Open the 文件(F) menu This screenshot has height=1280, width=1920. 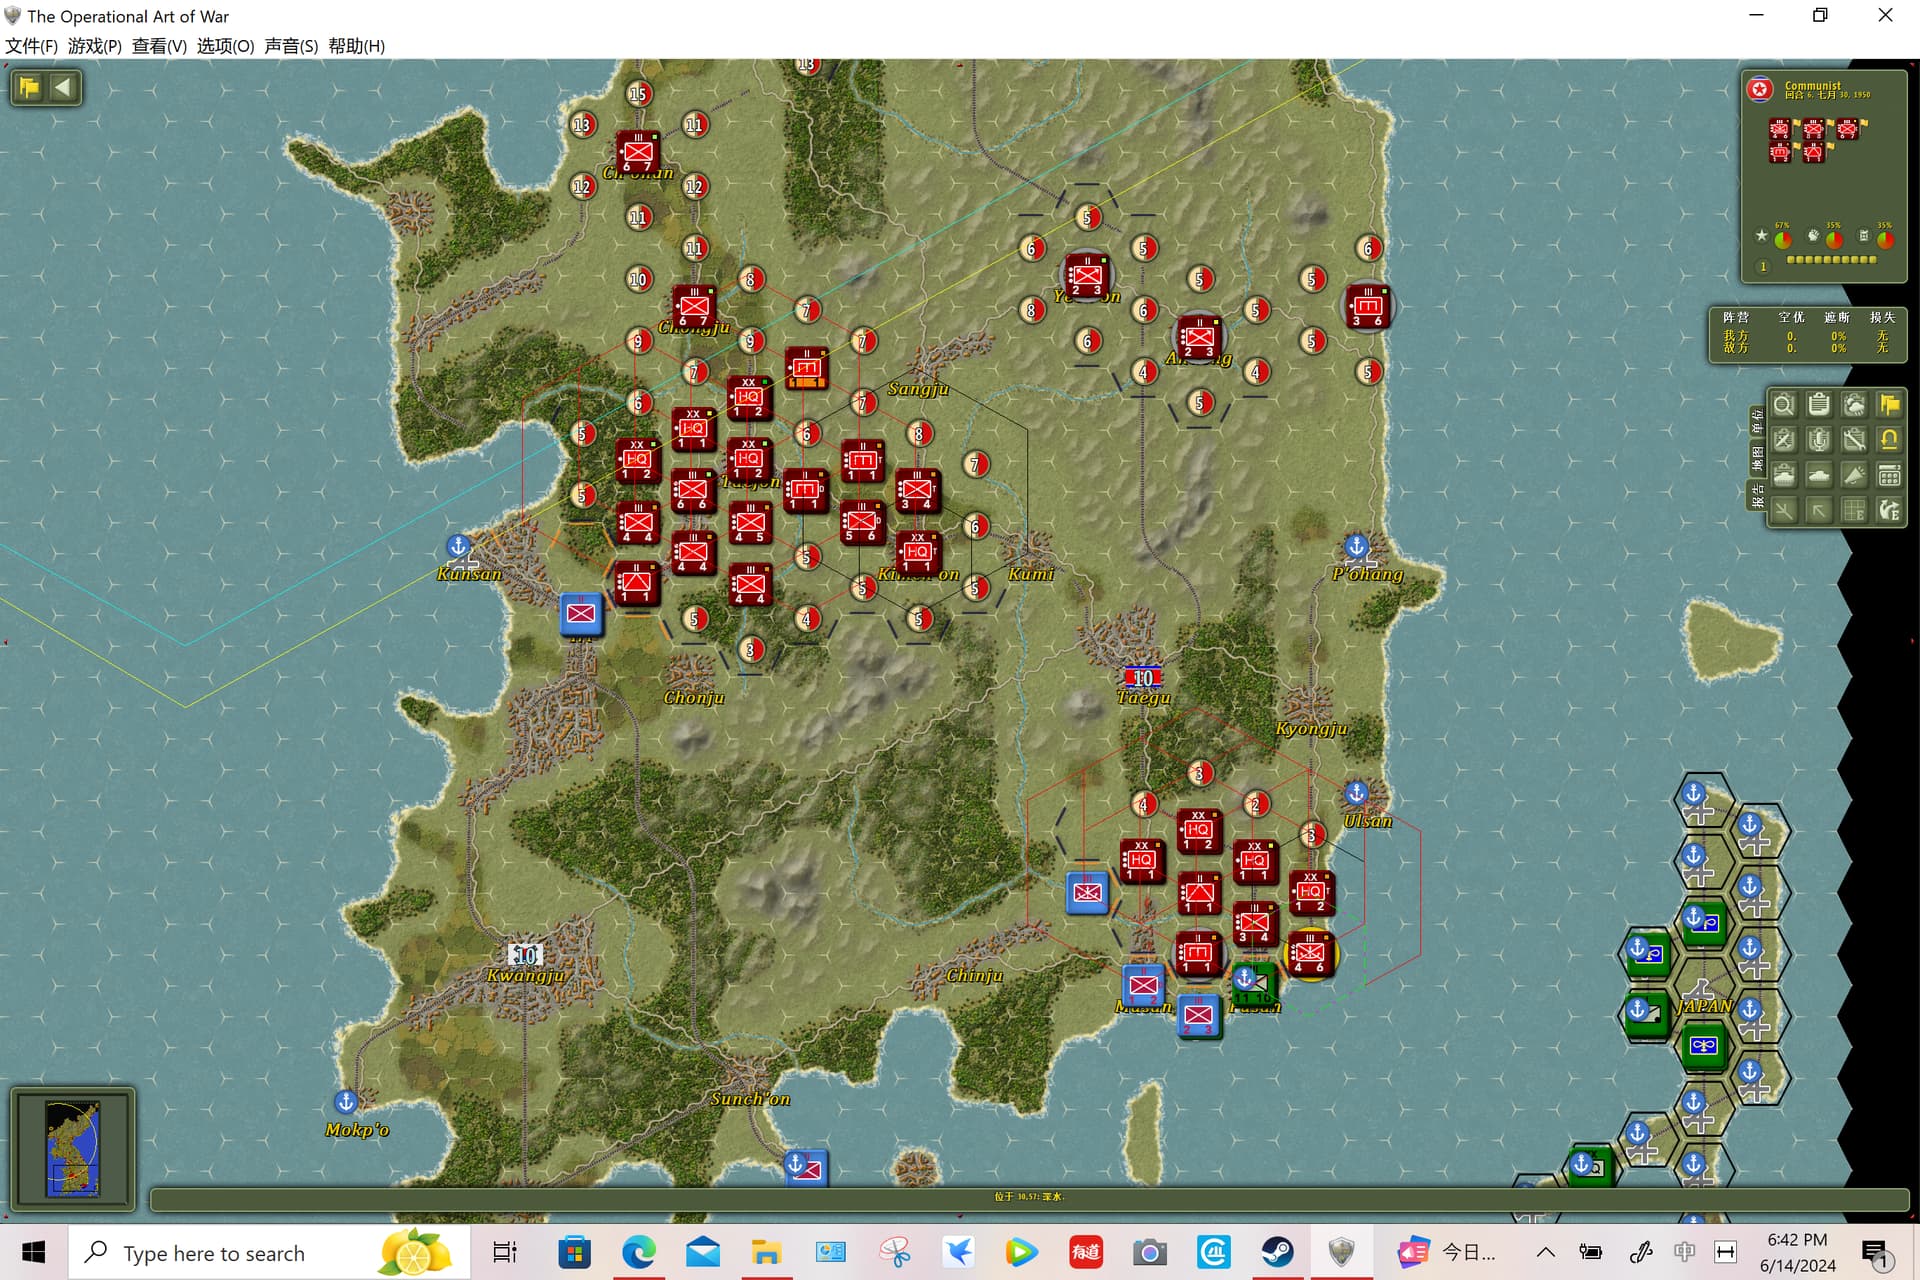(x=32, y=46)
